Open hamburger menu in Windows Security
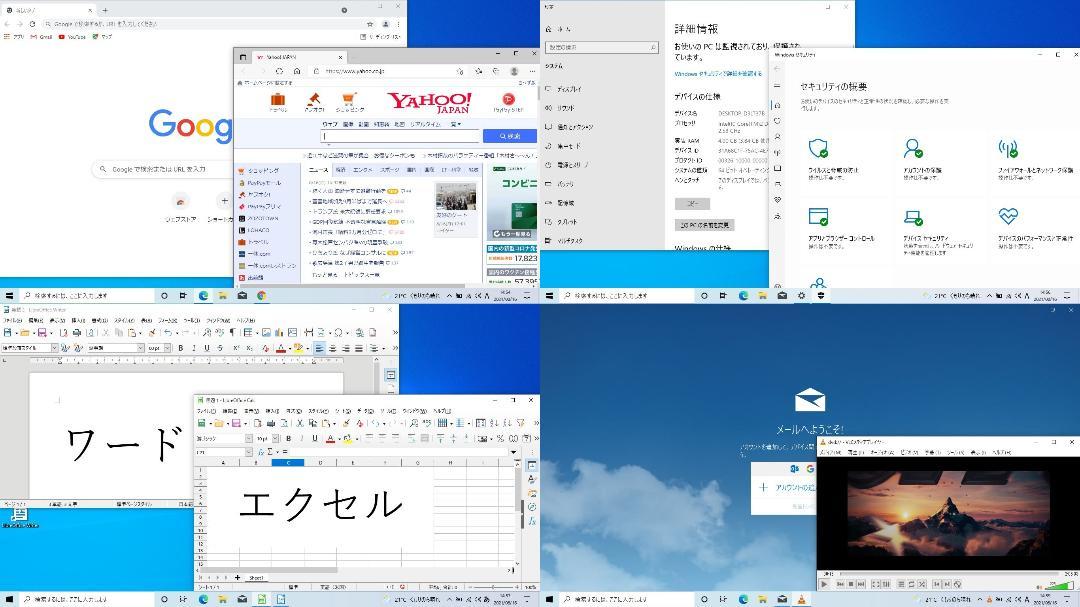Screen dimensions: 1080x607 pos(777,86)
